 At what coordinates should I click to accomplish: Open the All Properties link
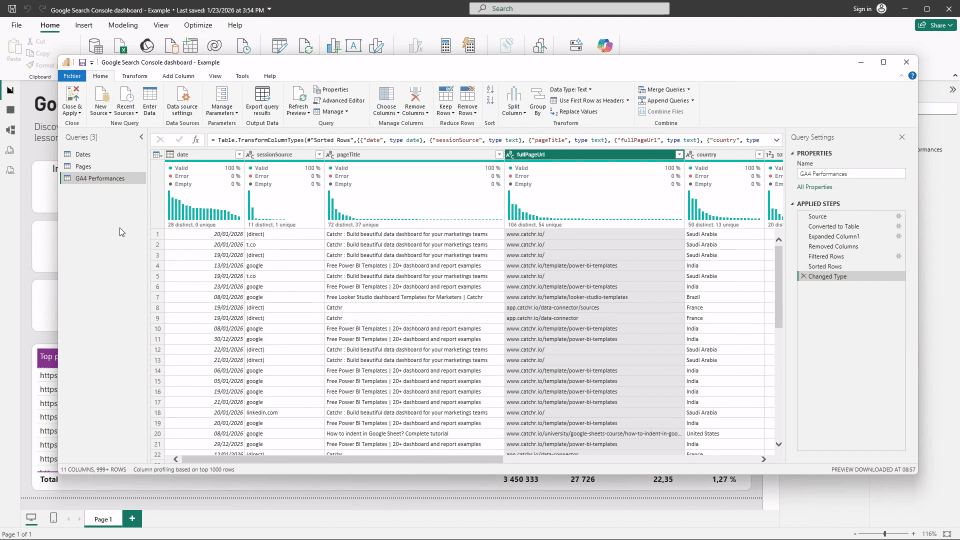click(x=814, y=187)
